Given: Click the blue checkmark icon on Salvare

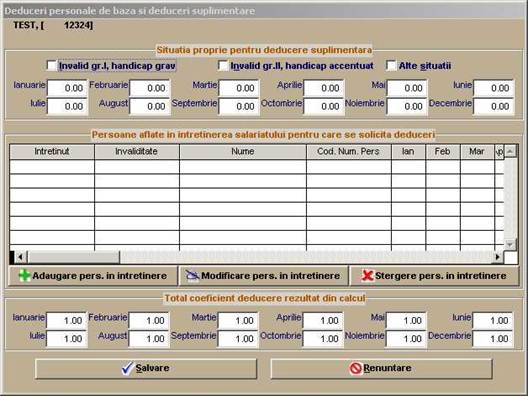Looking at the screenshot, I should pyautogui.click(x=127, y=368).
